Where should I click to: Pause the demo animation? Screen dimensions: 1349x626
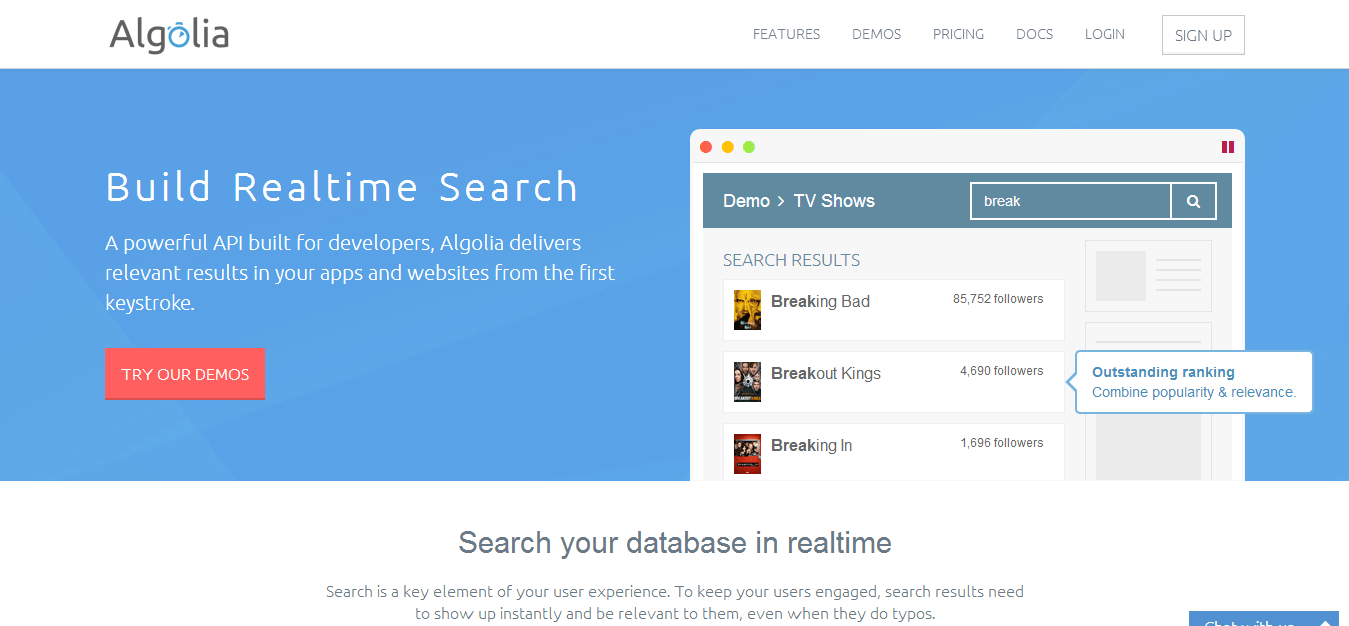pyautogui.click(x=1227, y=147)
